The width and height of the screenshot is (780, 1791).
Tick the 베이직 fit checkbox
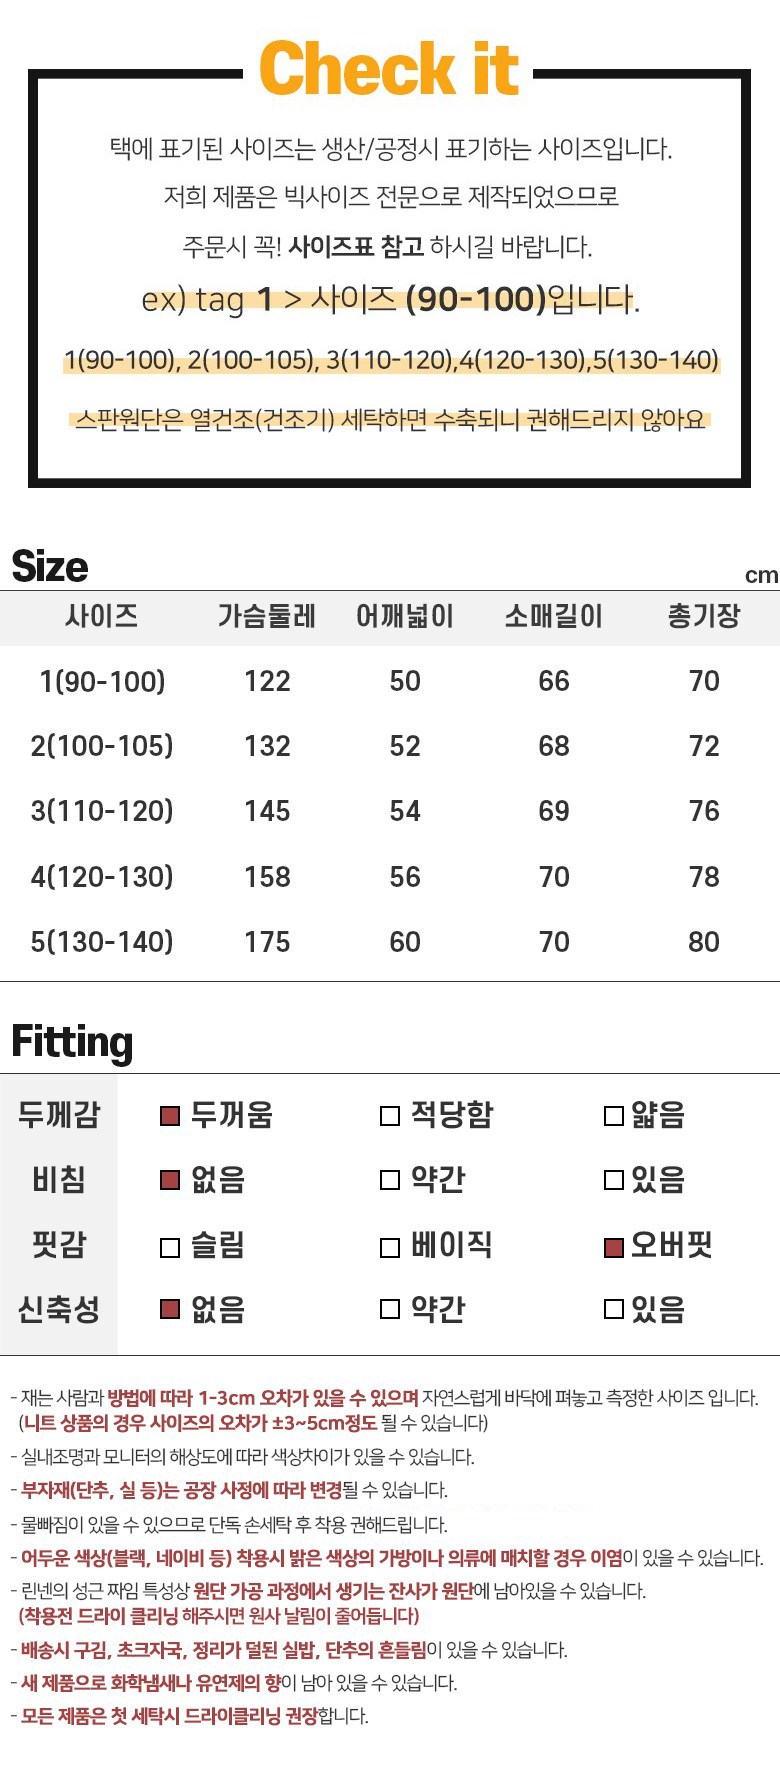390,1247
